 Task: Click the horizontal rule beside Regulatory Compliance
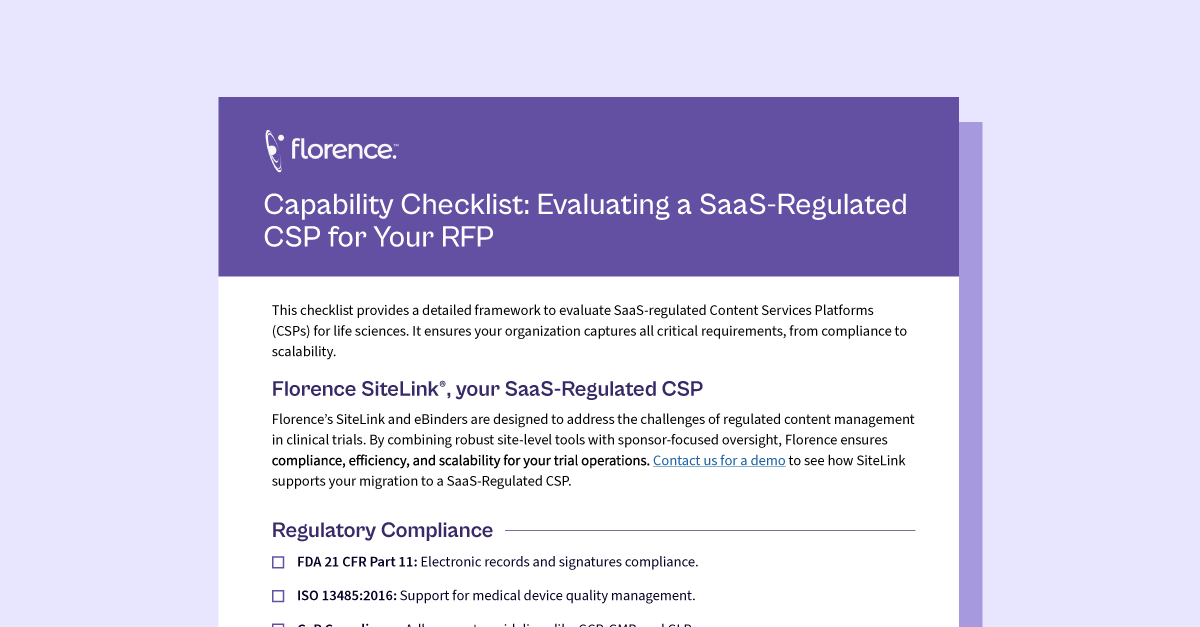(710, 530)
